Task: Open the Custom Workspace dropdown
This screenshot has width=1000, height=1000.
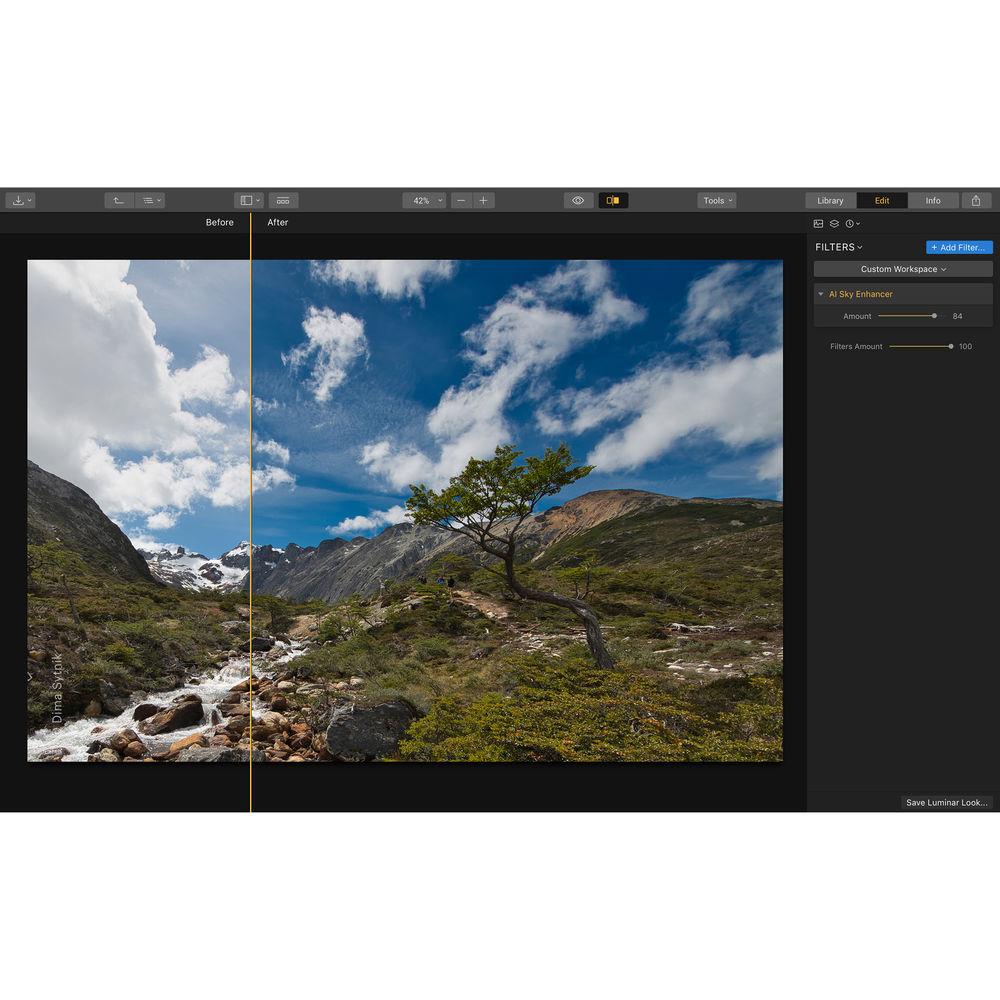Action: pos(901,268)
